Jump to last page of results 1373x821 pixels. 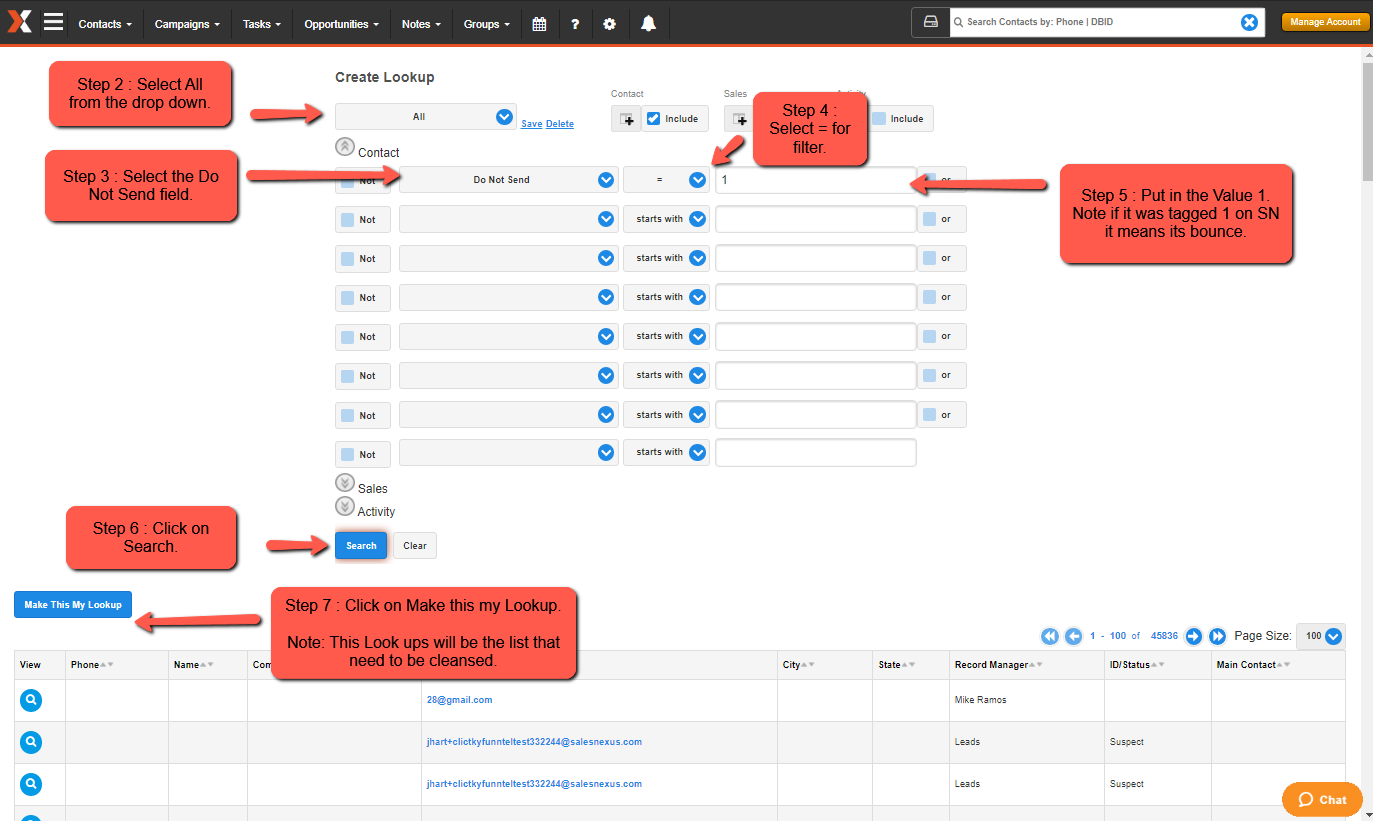(x=1217, y=636)
